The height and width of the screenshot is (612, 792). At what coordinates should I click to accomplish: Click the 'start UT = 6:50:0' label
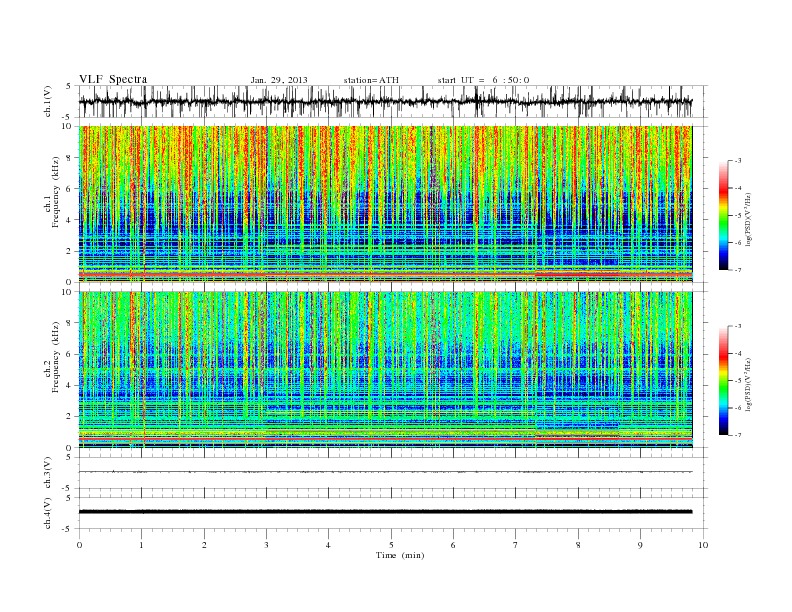pos(483,80)
